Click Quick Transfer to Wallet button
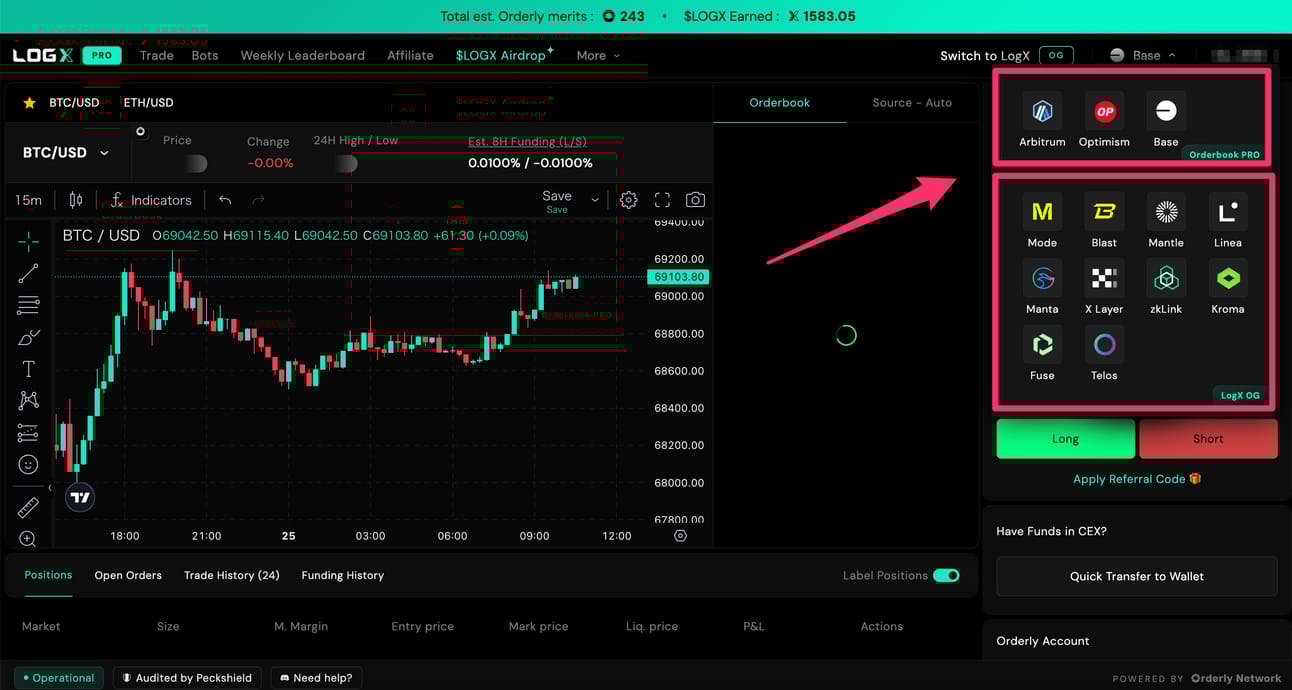Viewport: 1292px width, 690px height. (x=1137, y=576)
